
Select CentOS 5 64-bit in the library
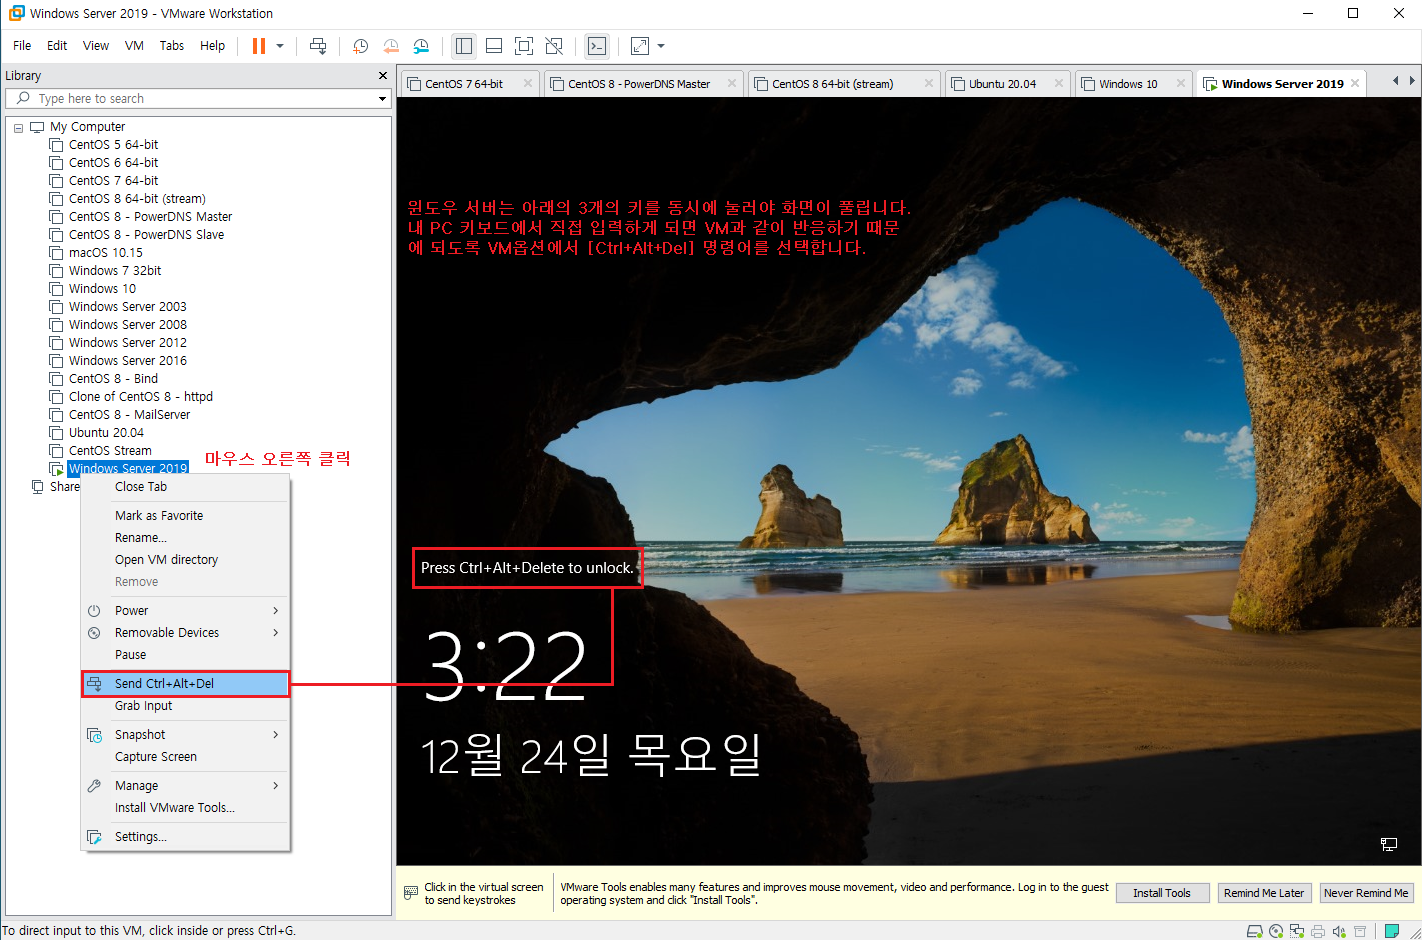(x=113, y=145)
